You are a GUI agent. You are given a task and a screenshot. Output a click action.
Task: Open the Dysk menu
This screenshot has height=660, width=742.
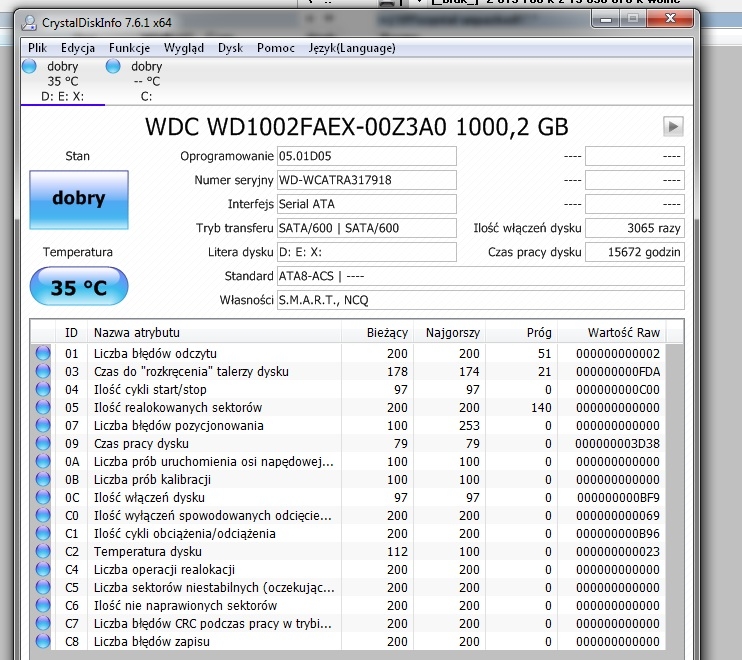[x=230, y=48]
